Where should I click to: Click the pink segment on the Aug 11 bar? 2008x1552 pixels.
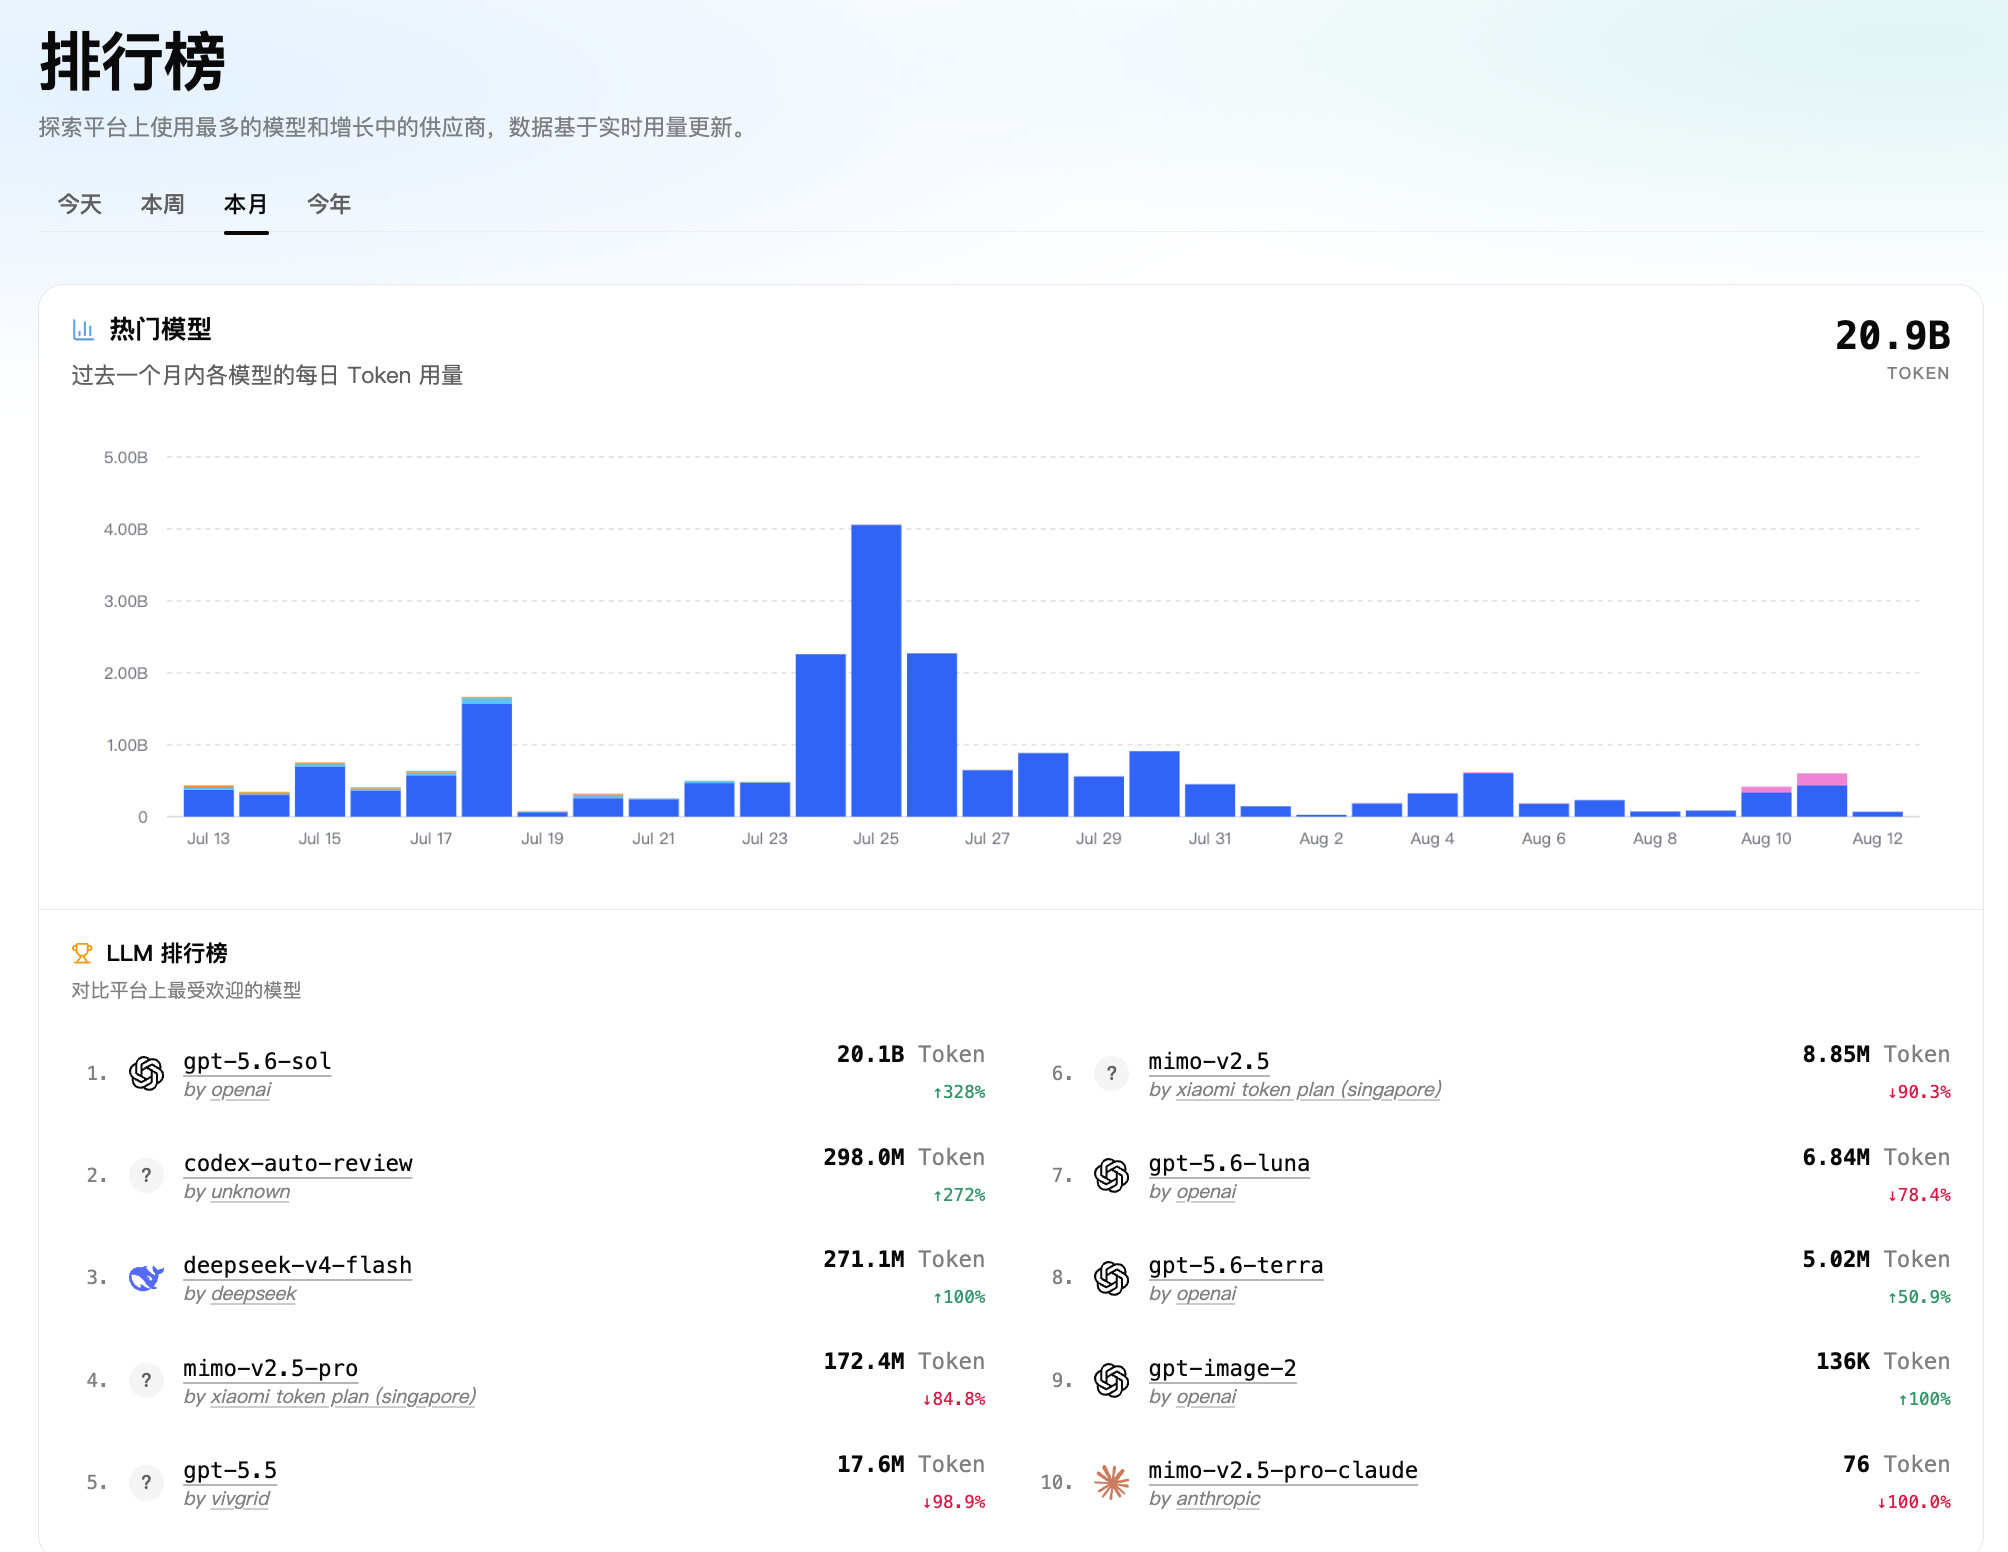(1822, 779)
